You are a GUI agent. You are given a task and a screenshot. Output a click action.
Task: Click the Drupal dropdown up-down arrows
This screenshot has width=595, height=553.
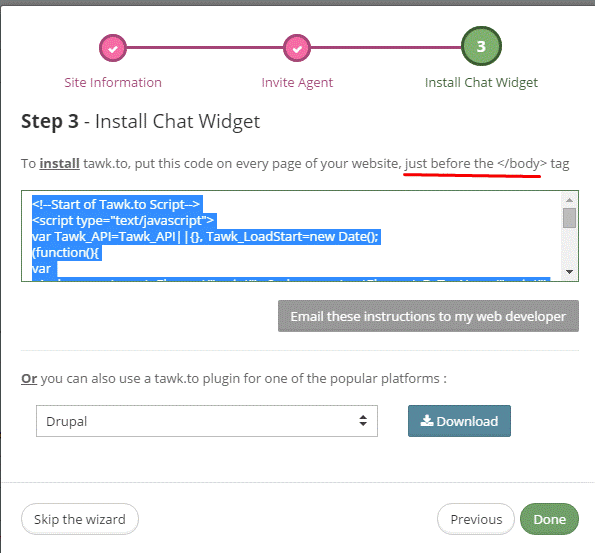tap(363, 421)
